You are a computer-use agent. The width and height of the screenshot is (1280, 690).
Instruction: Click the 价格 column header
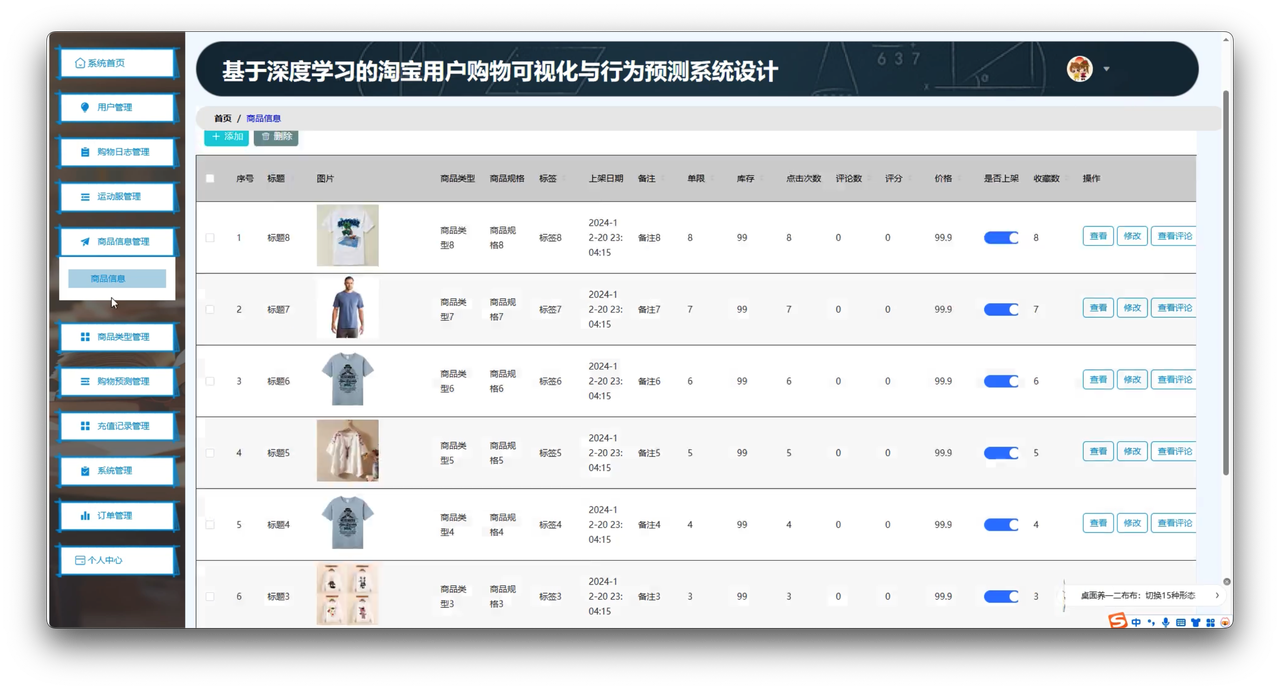point(943,179)
